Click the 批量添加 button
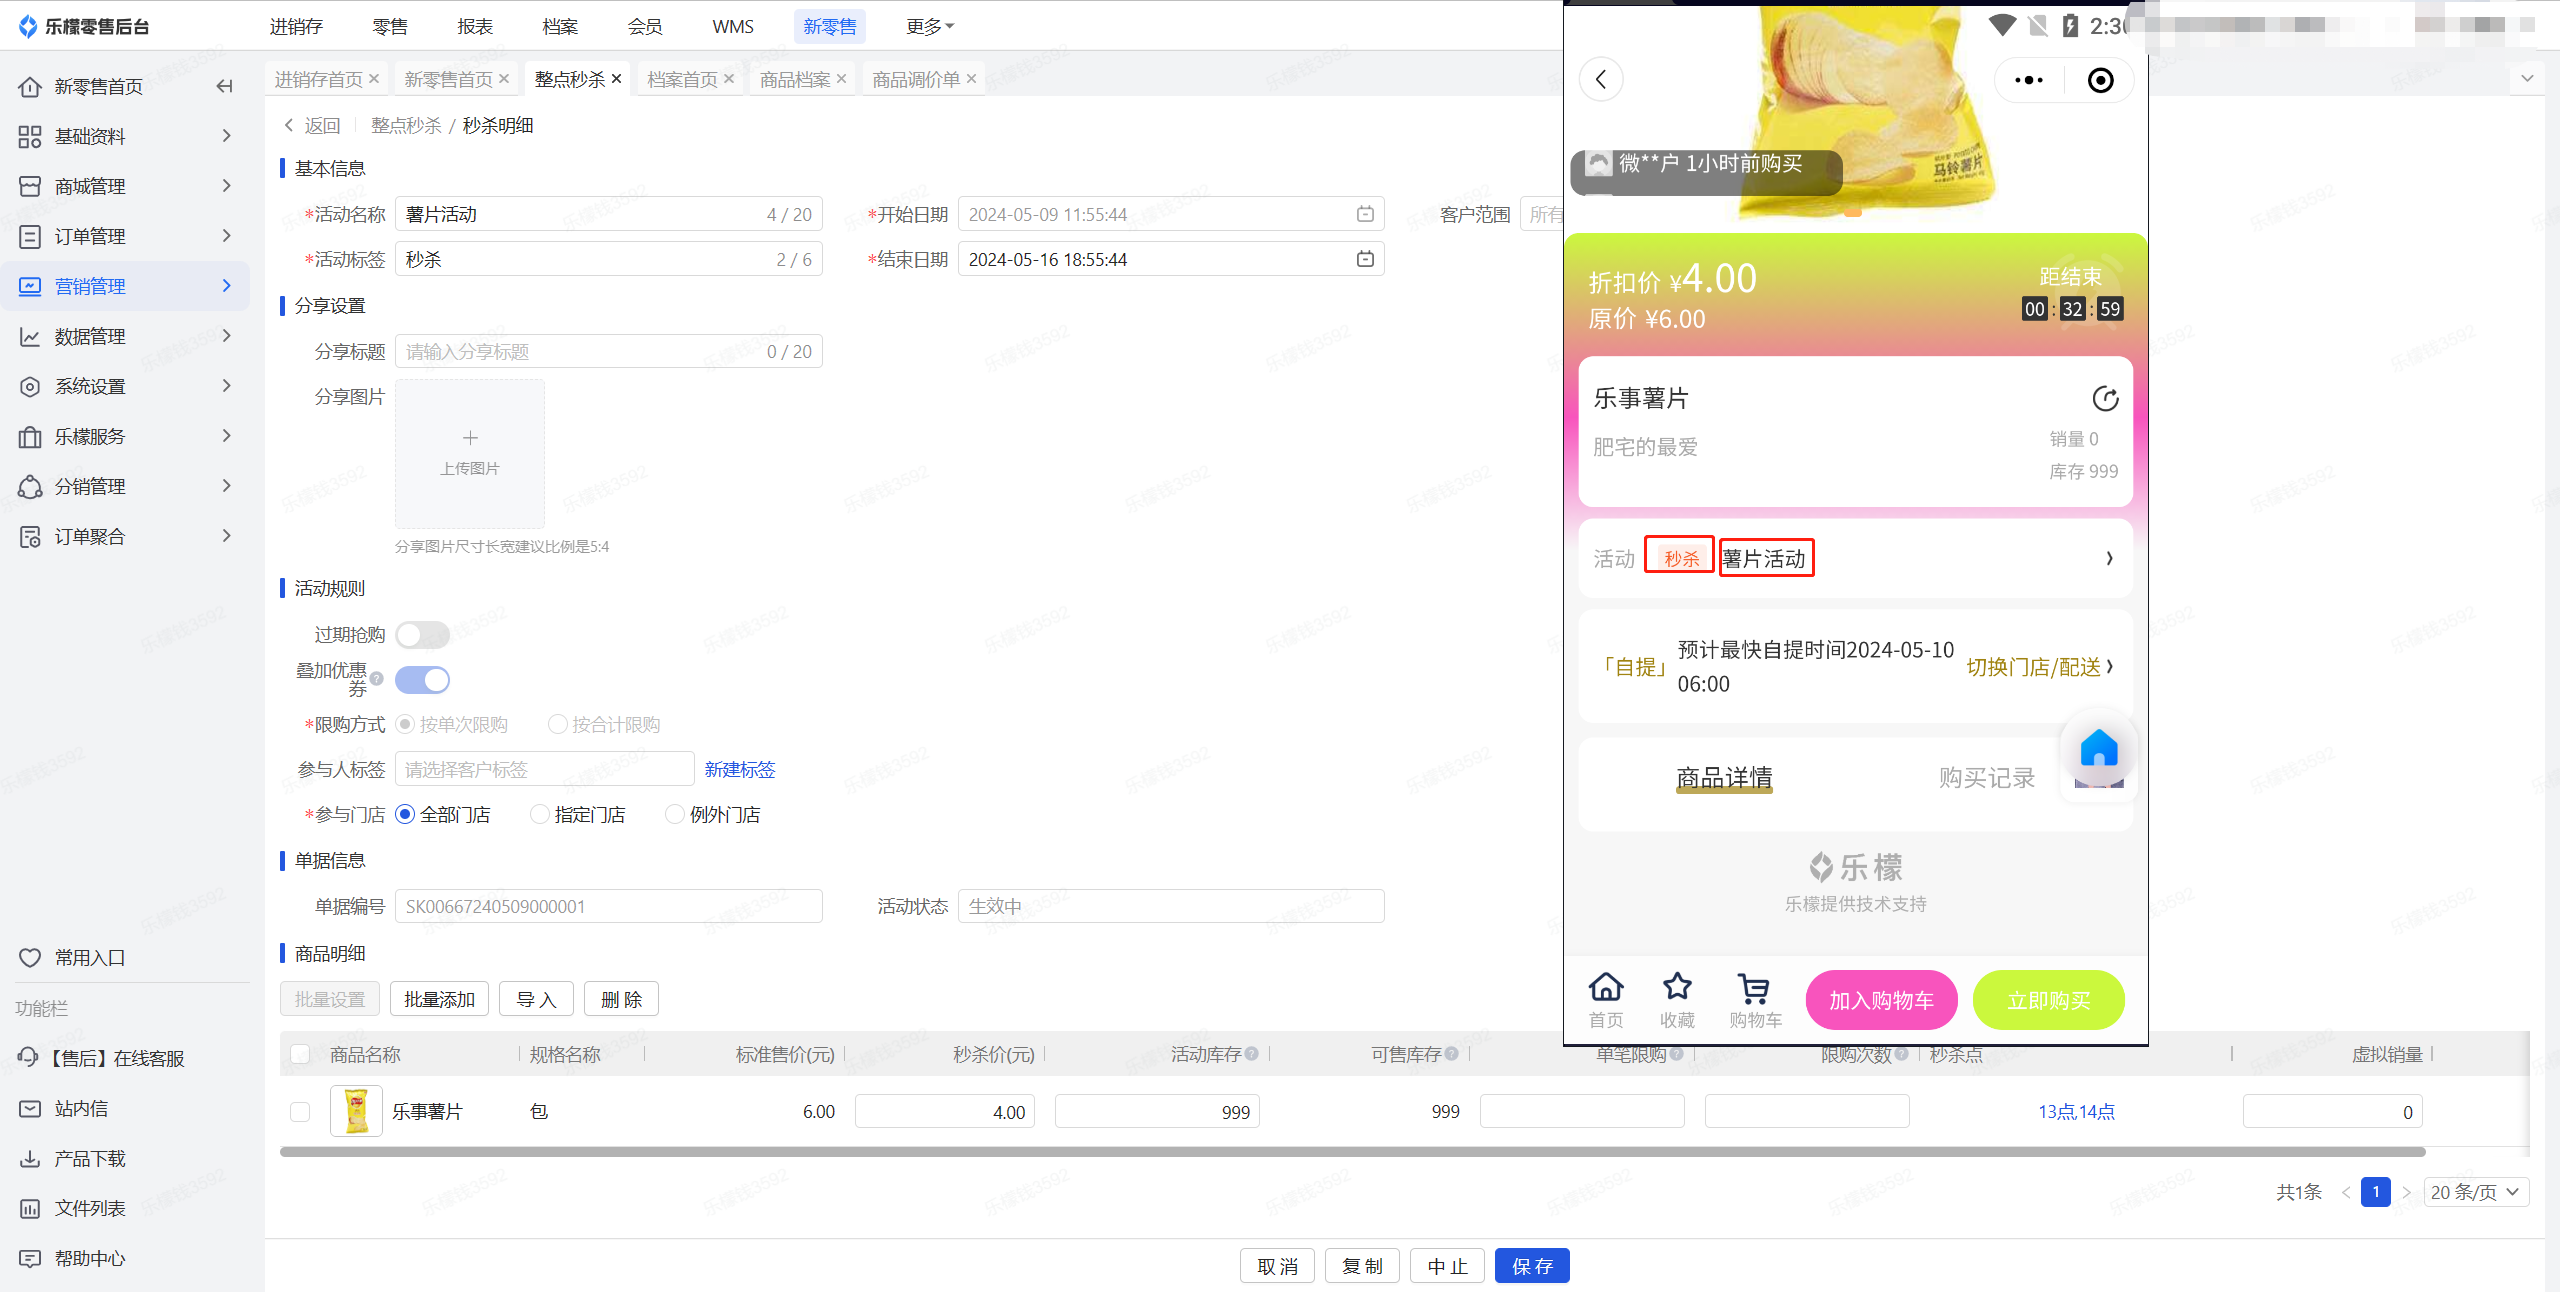The image size is (2560, 1292). (439, 999)
